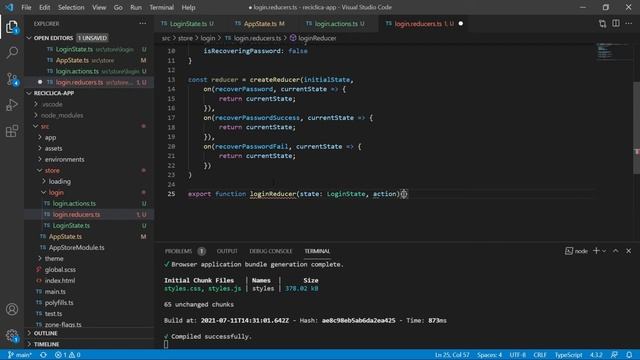Open the Extensions view

(x=12, y=131)
